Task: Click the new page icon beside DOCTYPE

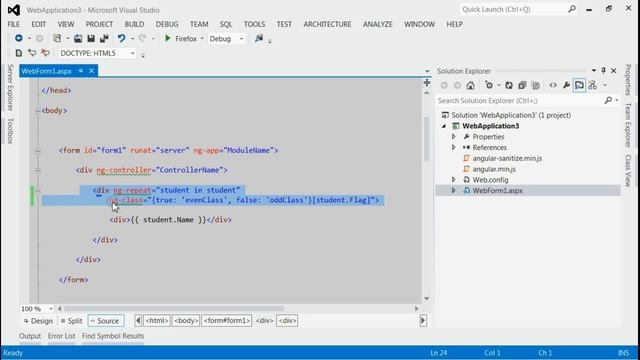Action: point(19,53)
